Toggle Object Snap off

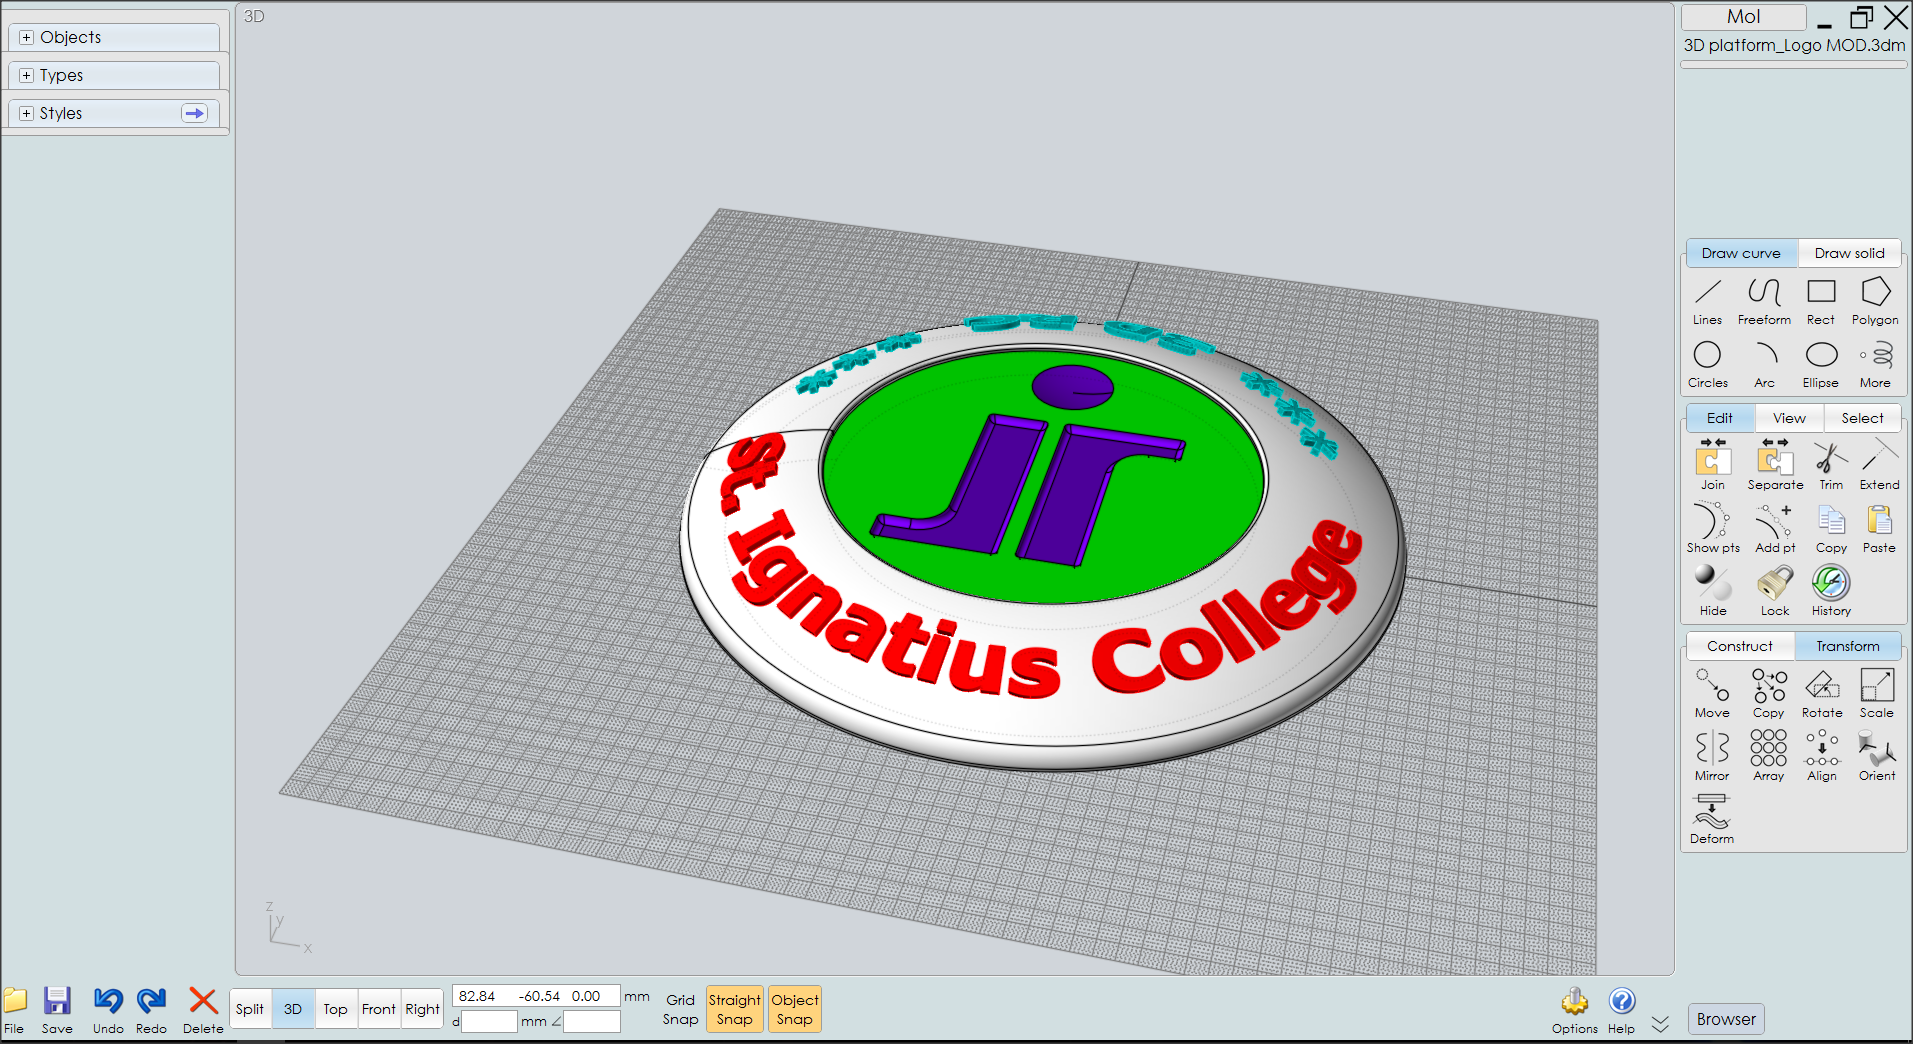(x=795, y=1009)
